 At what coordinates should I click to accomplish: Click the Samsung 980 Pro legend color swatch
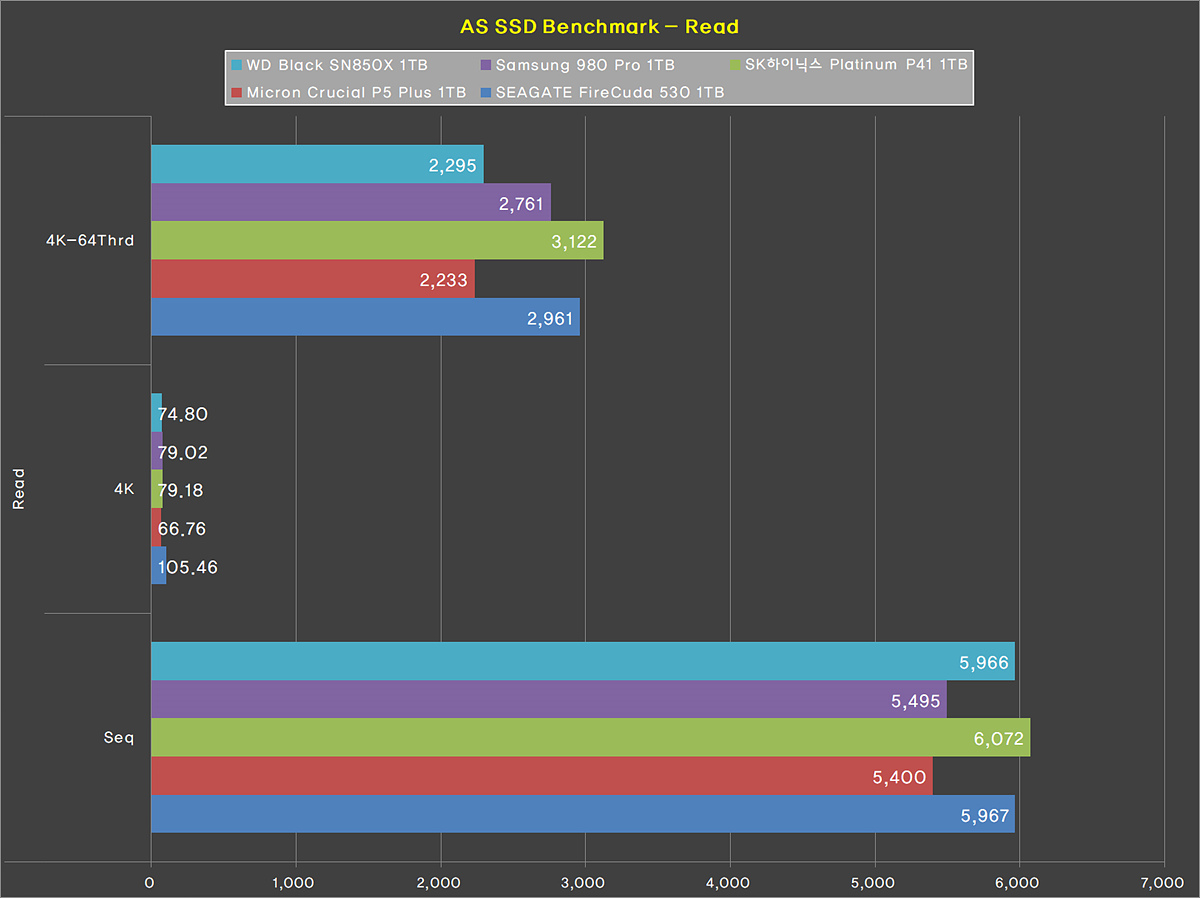(x=487, y=66)
